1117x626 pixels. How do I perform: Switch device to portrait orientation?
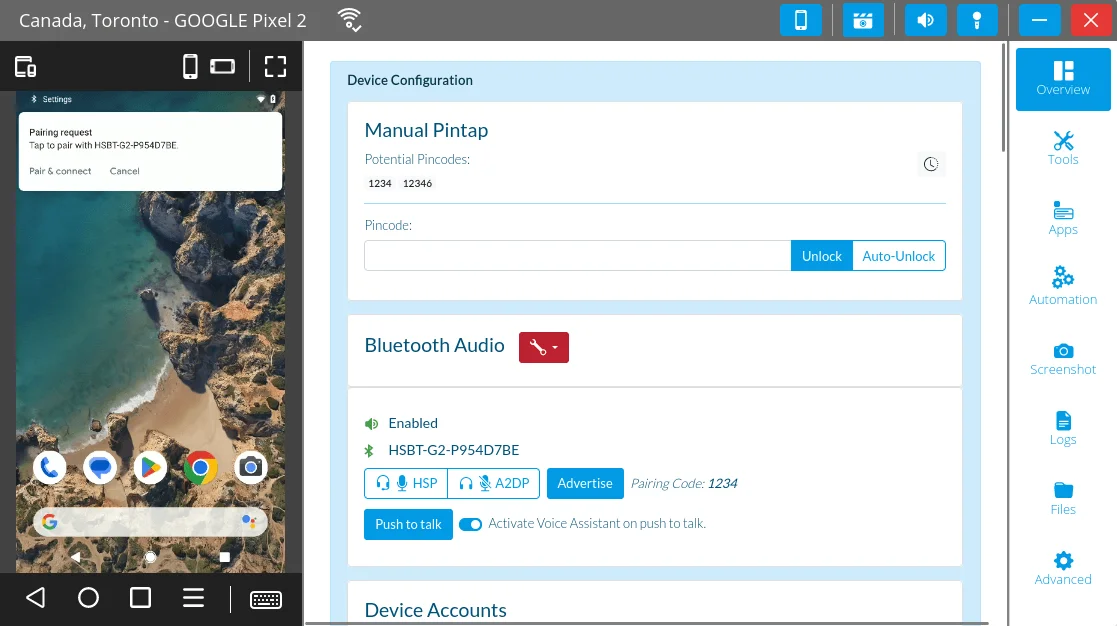click(x=190, y=67)
